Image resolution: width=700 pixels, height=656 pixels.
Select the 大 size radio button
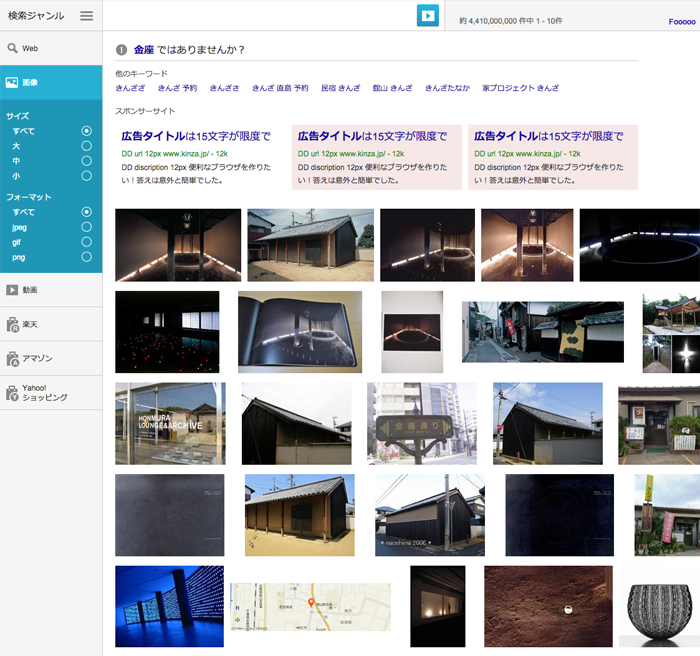(x=86, y=146)
